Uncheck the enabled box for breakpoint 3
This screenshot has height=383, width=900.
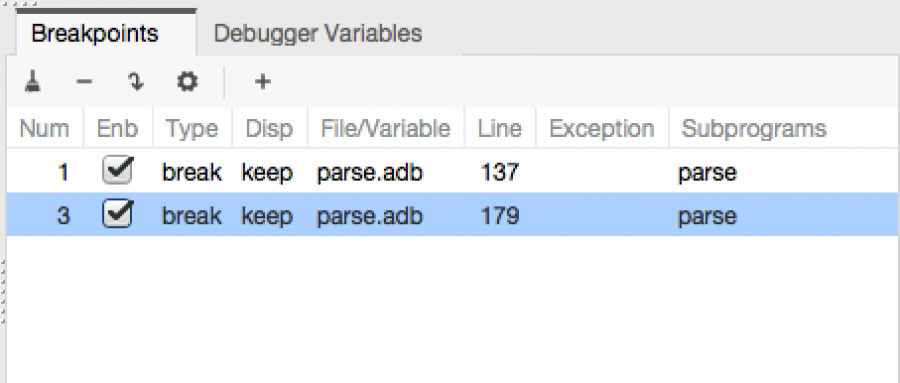(x=118, y=214)
